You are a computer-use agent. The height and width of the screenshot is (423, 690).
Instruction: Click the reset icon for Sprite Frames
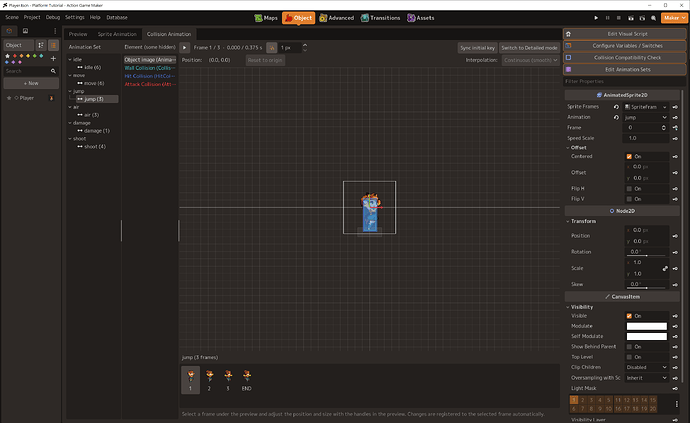(x=616, y=107)
